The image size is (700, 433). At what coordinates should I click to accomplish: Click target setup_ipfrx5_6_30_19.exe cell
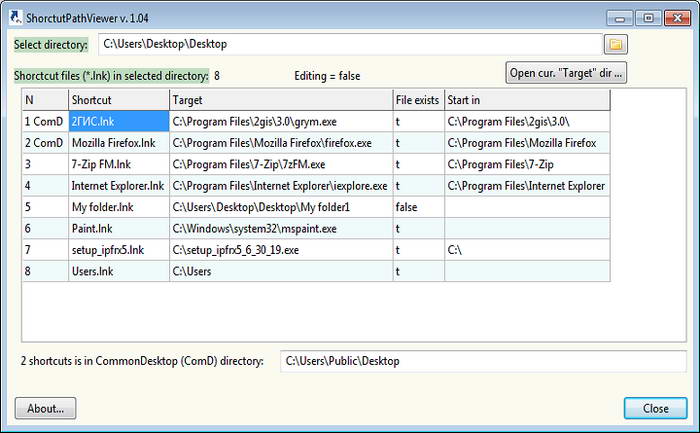click(281, 250)
